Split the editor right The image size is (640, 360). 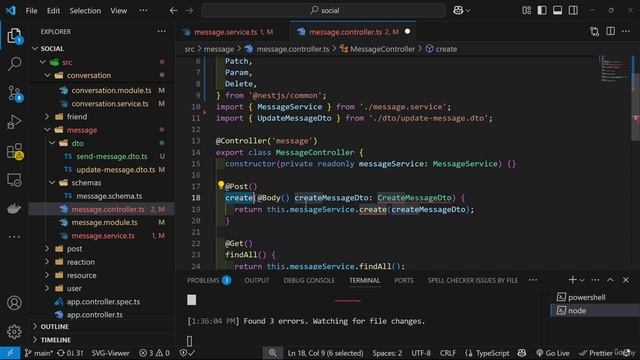pyautogui.click(x=610, y=31)
